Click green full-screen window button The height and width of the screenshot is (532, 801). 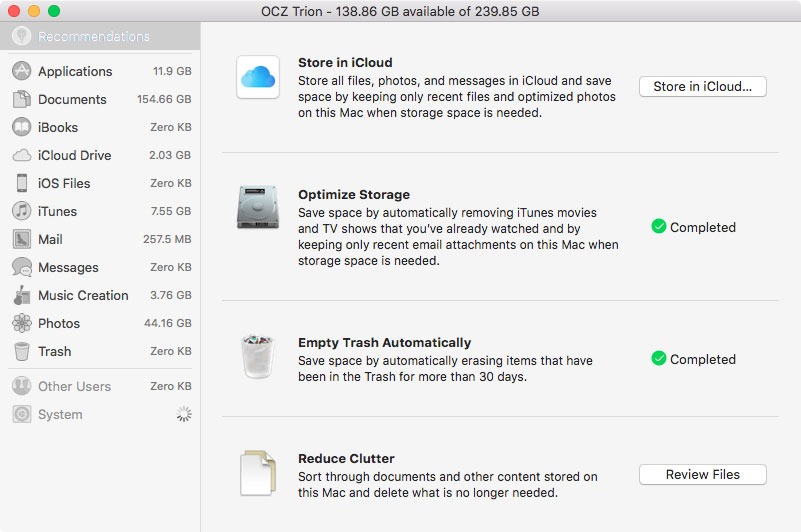point(54,11)
